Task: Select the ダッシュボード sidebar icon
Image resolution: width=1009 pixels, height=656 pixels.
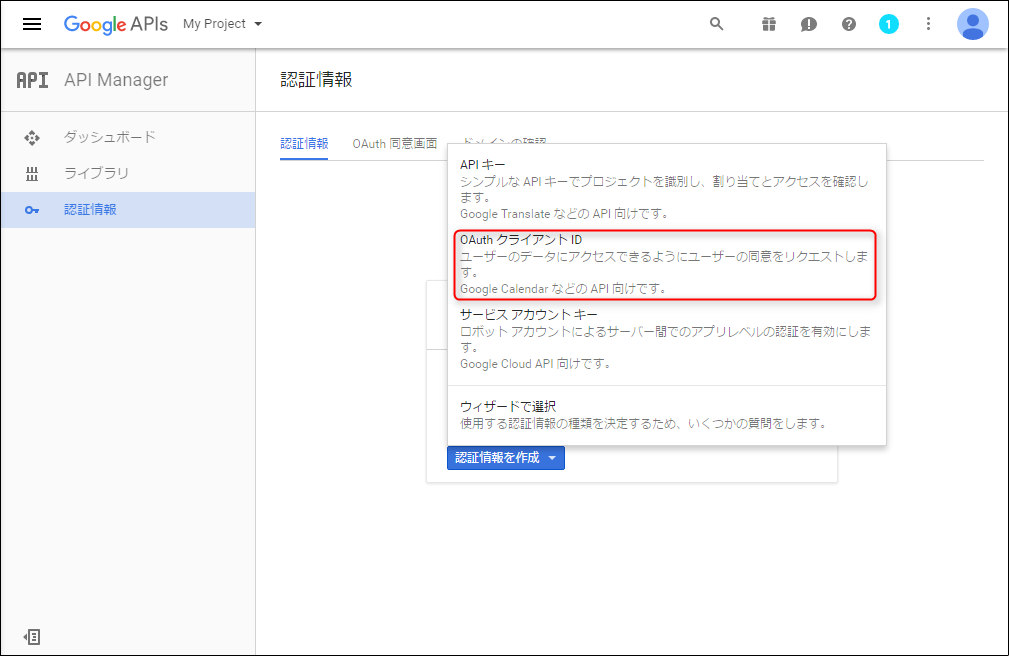Action: point(32,138)
